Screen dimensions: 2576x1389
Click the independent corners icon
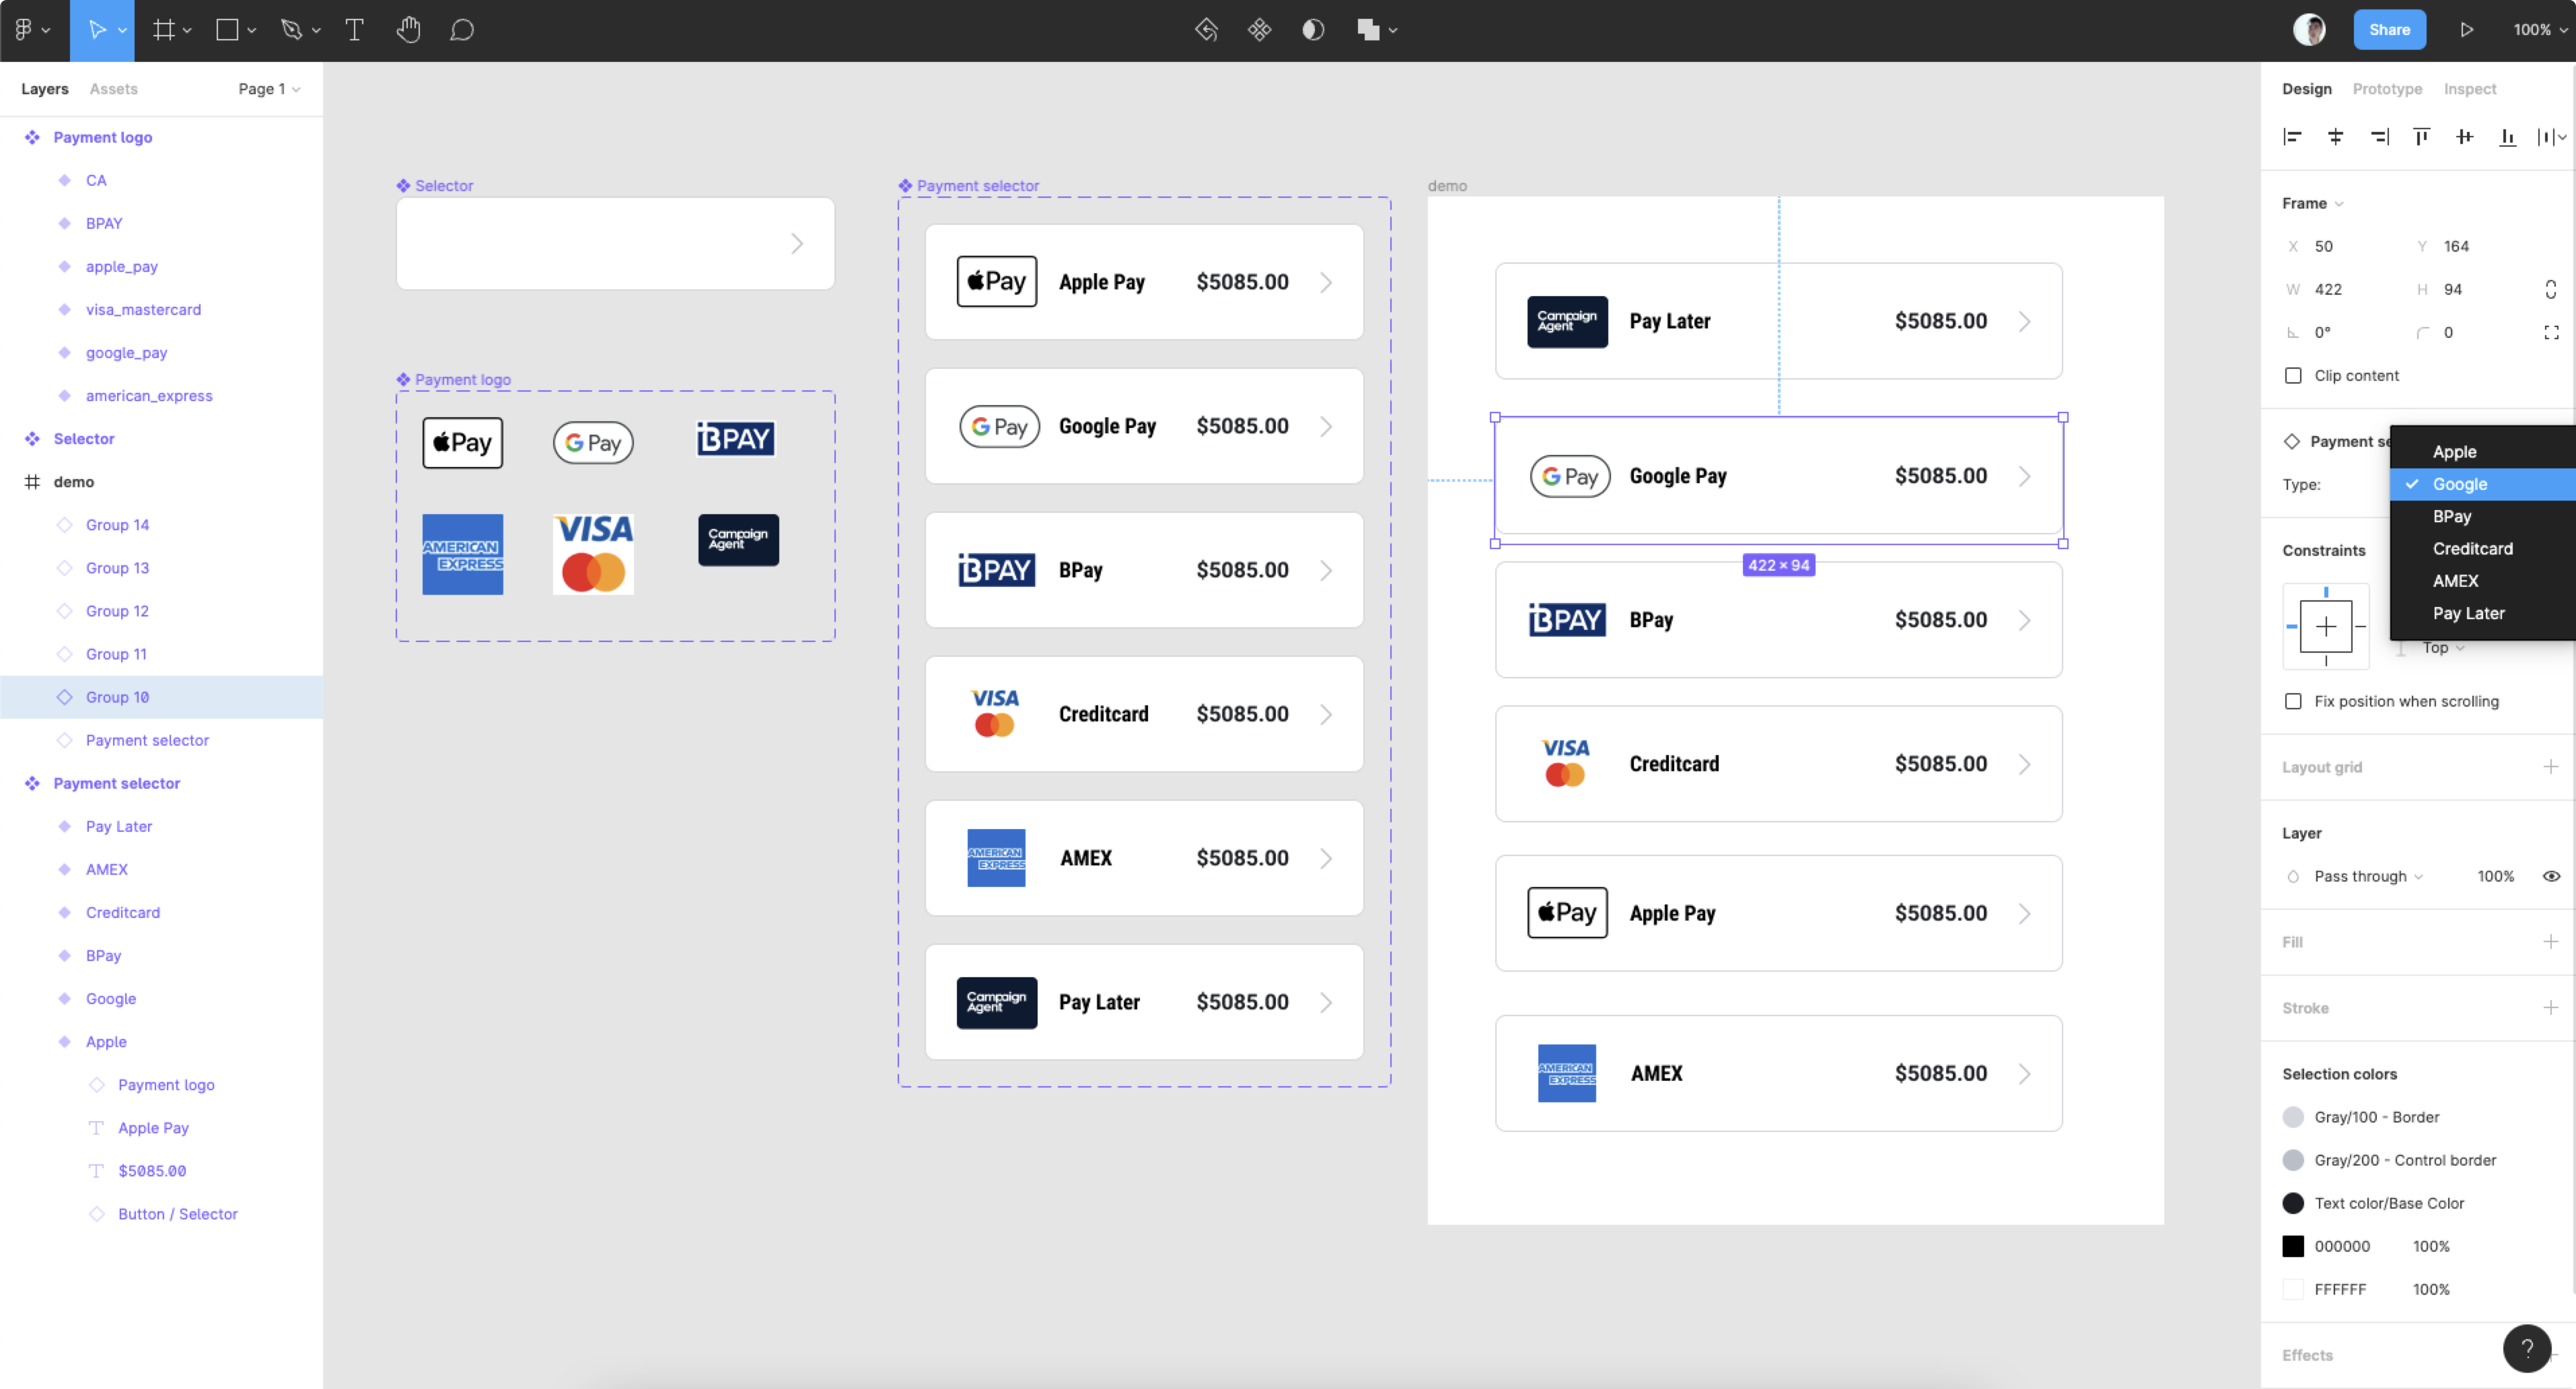pyautogui.click(x=2551, y=332)
